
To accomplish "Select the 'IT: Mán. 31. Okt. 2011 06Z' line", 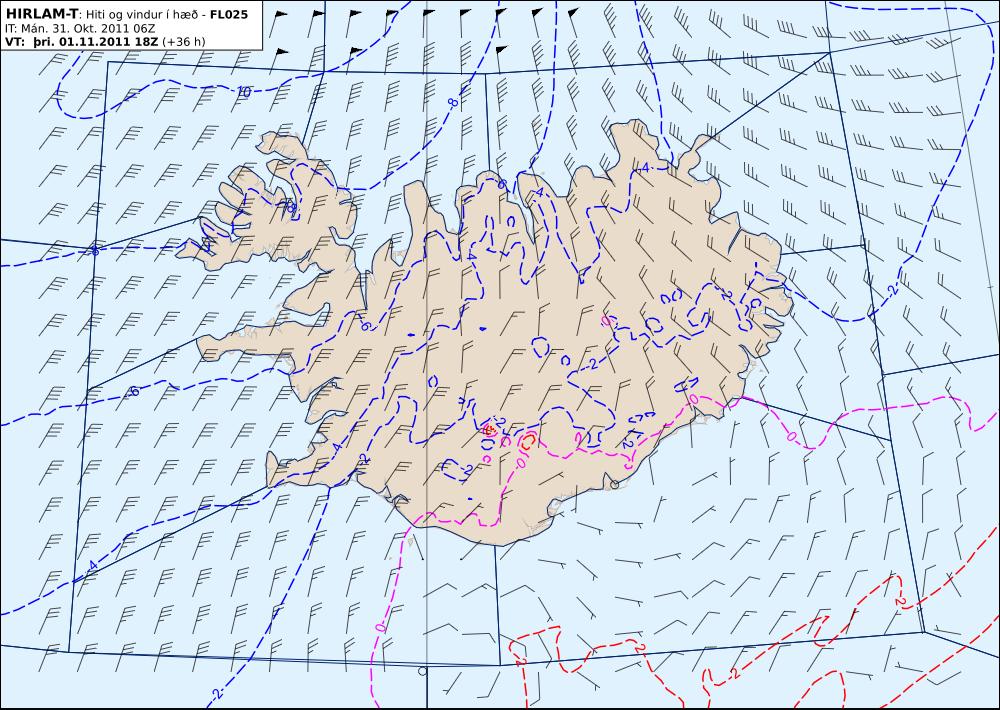I will (x=80, y=28).
